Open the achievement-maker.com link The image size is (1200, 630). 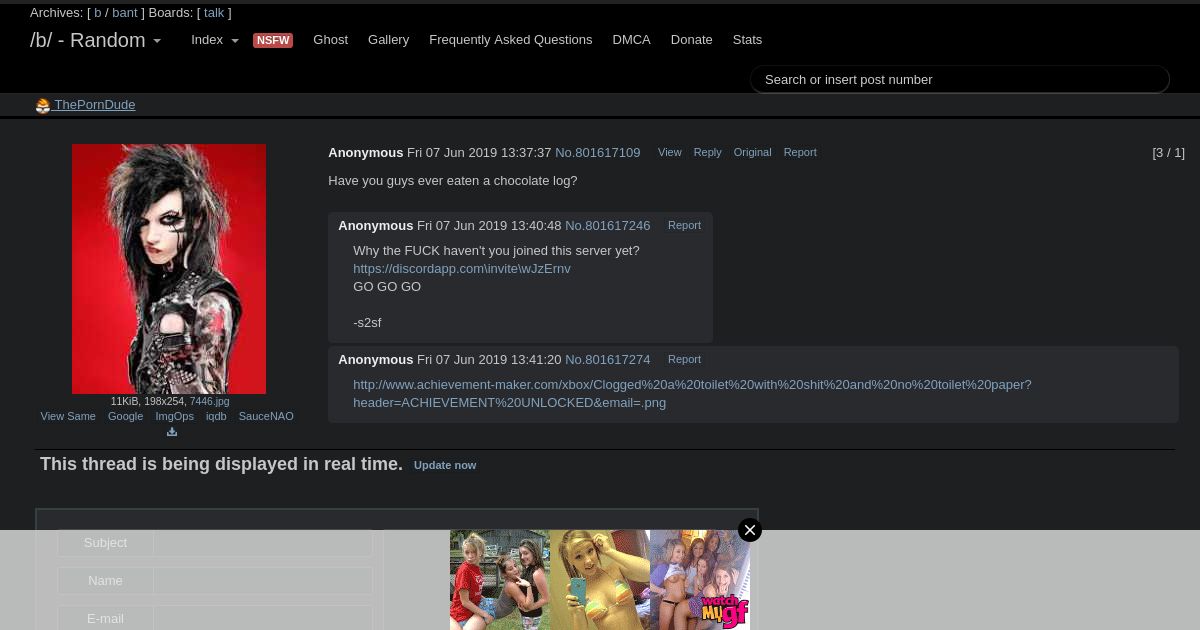click(692, 394)
